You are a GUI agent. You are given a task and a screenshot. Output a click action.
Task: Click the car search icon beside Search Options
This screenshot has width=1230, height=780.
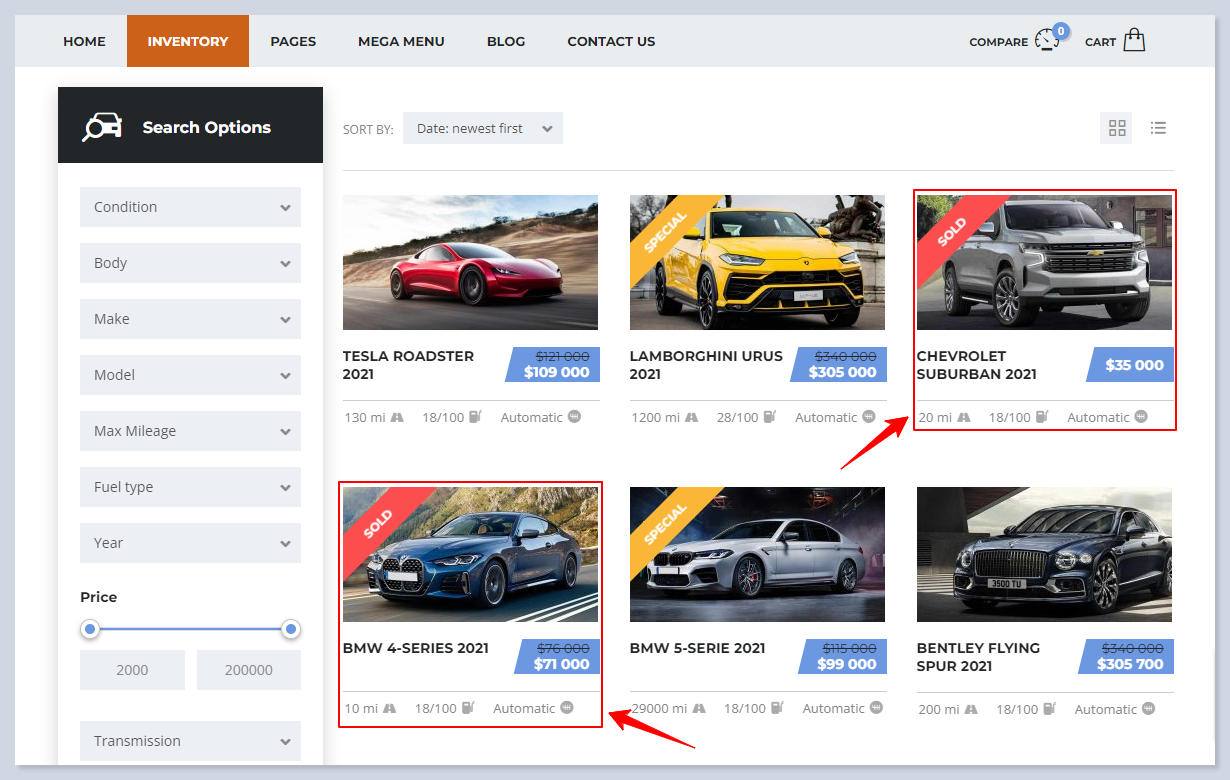[102, 127]
